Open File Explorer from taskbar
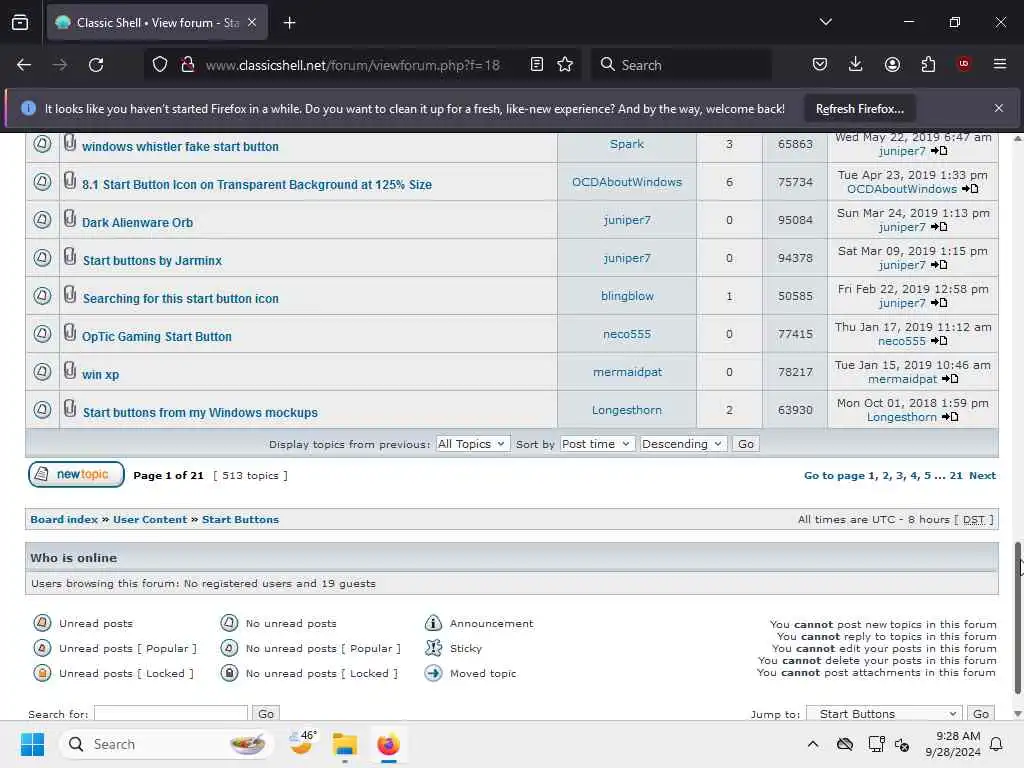Viewport: 1024px width, 768px height. pos(344,744)
